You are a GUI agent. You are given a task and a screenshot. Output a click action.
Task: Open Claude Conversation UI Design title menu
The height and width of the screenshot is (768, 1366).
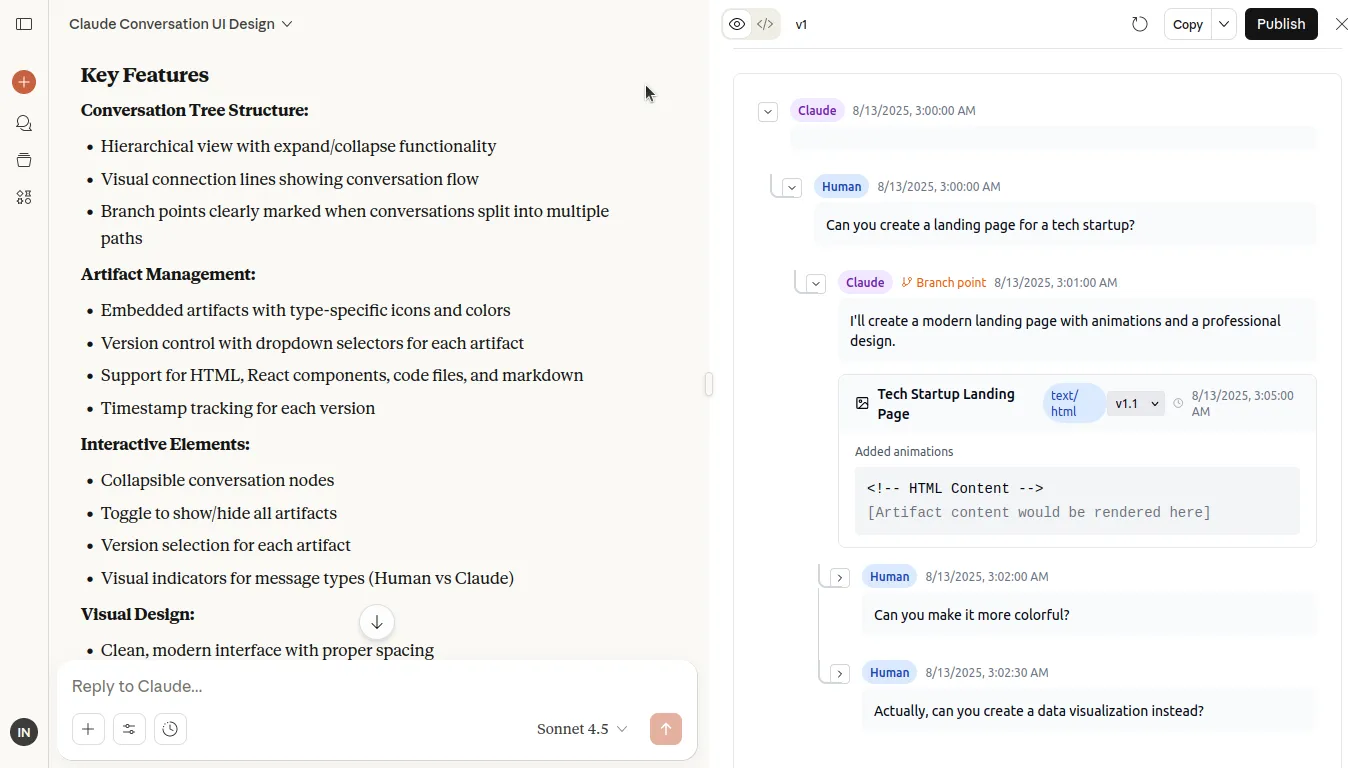[x=181, y=24]
